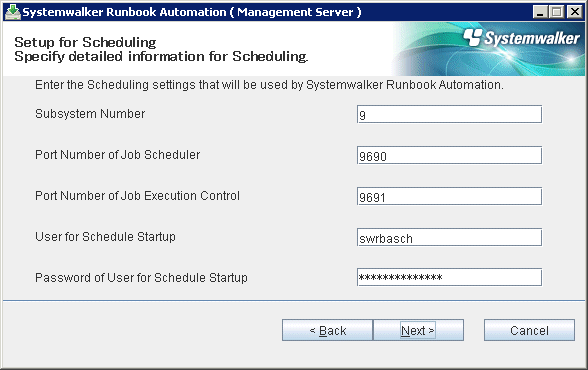This screenshot has width=588, height=370.
Task: Click the window title bar text
Action: point(192,12)
